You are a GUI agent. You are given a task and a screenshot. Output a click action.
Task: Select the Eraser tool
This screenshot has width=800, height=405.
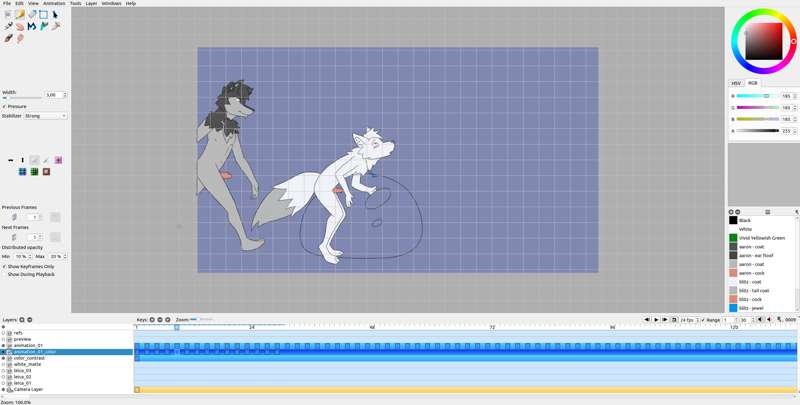pyautogui.click(x=20, y=27)
